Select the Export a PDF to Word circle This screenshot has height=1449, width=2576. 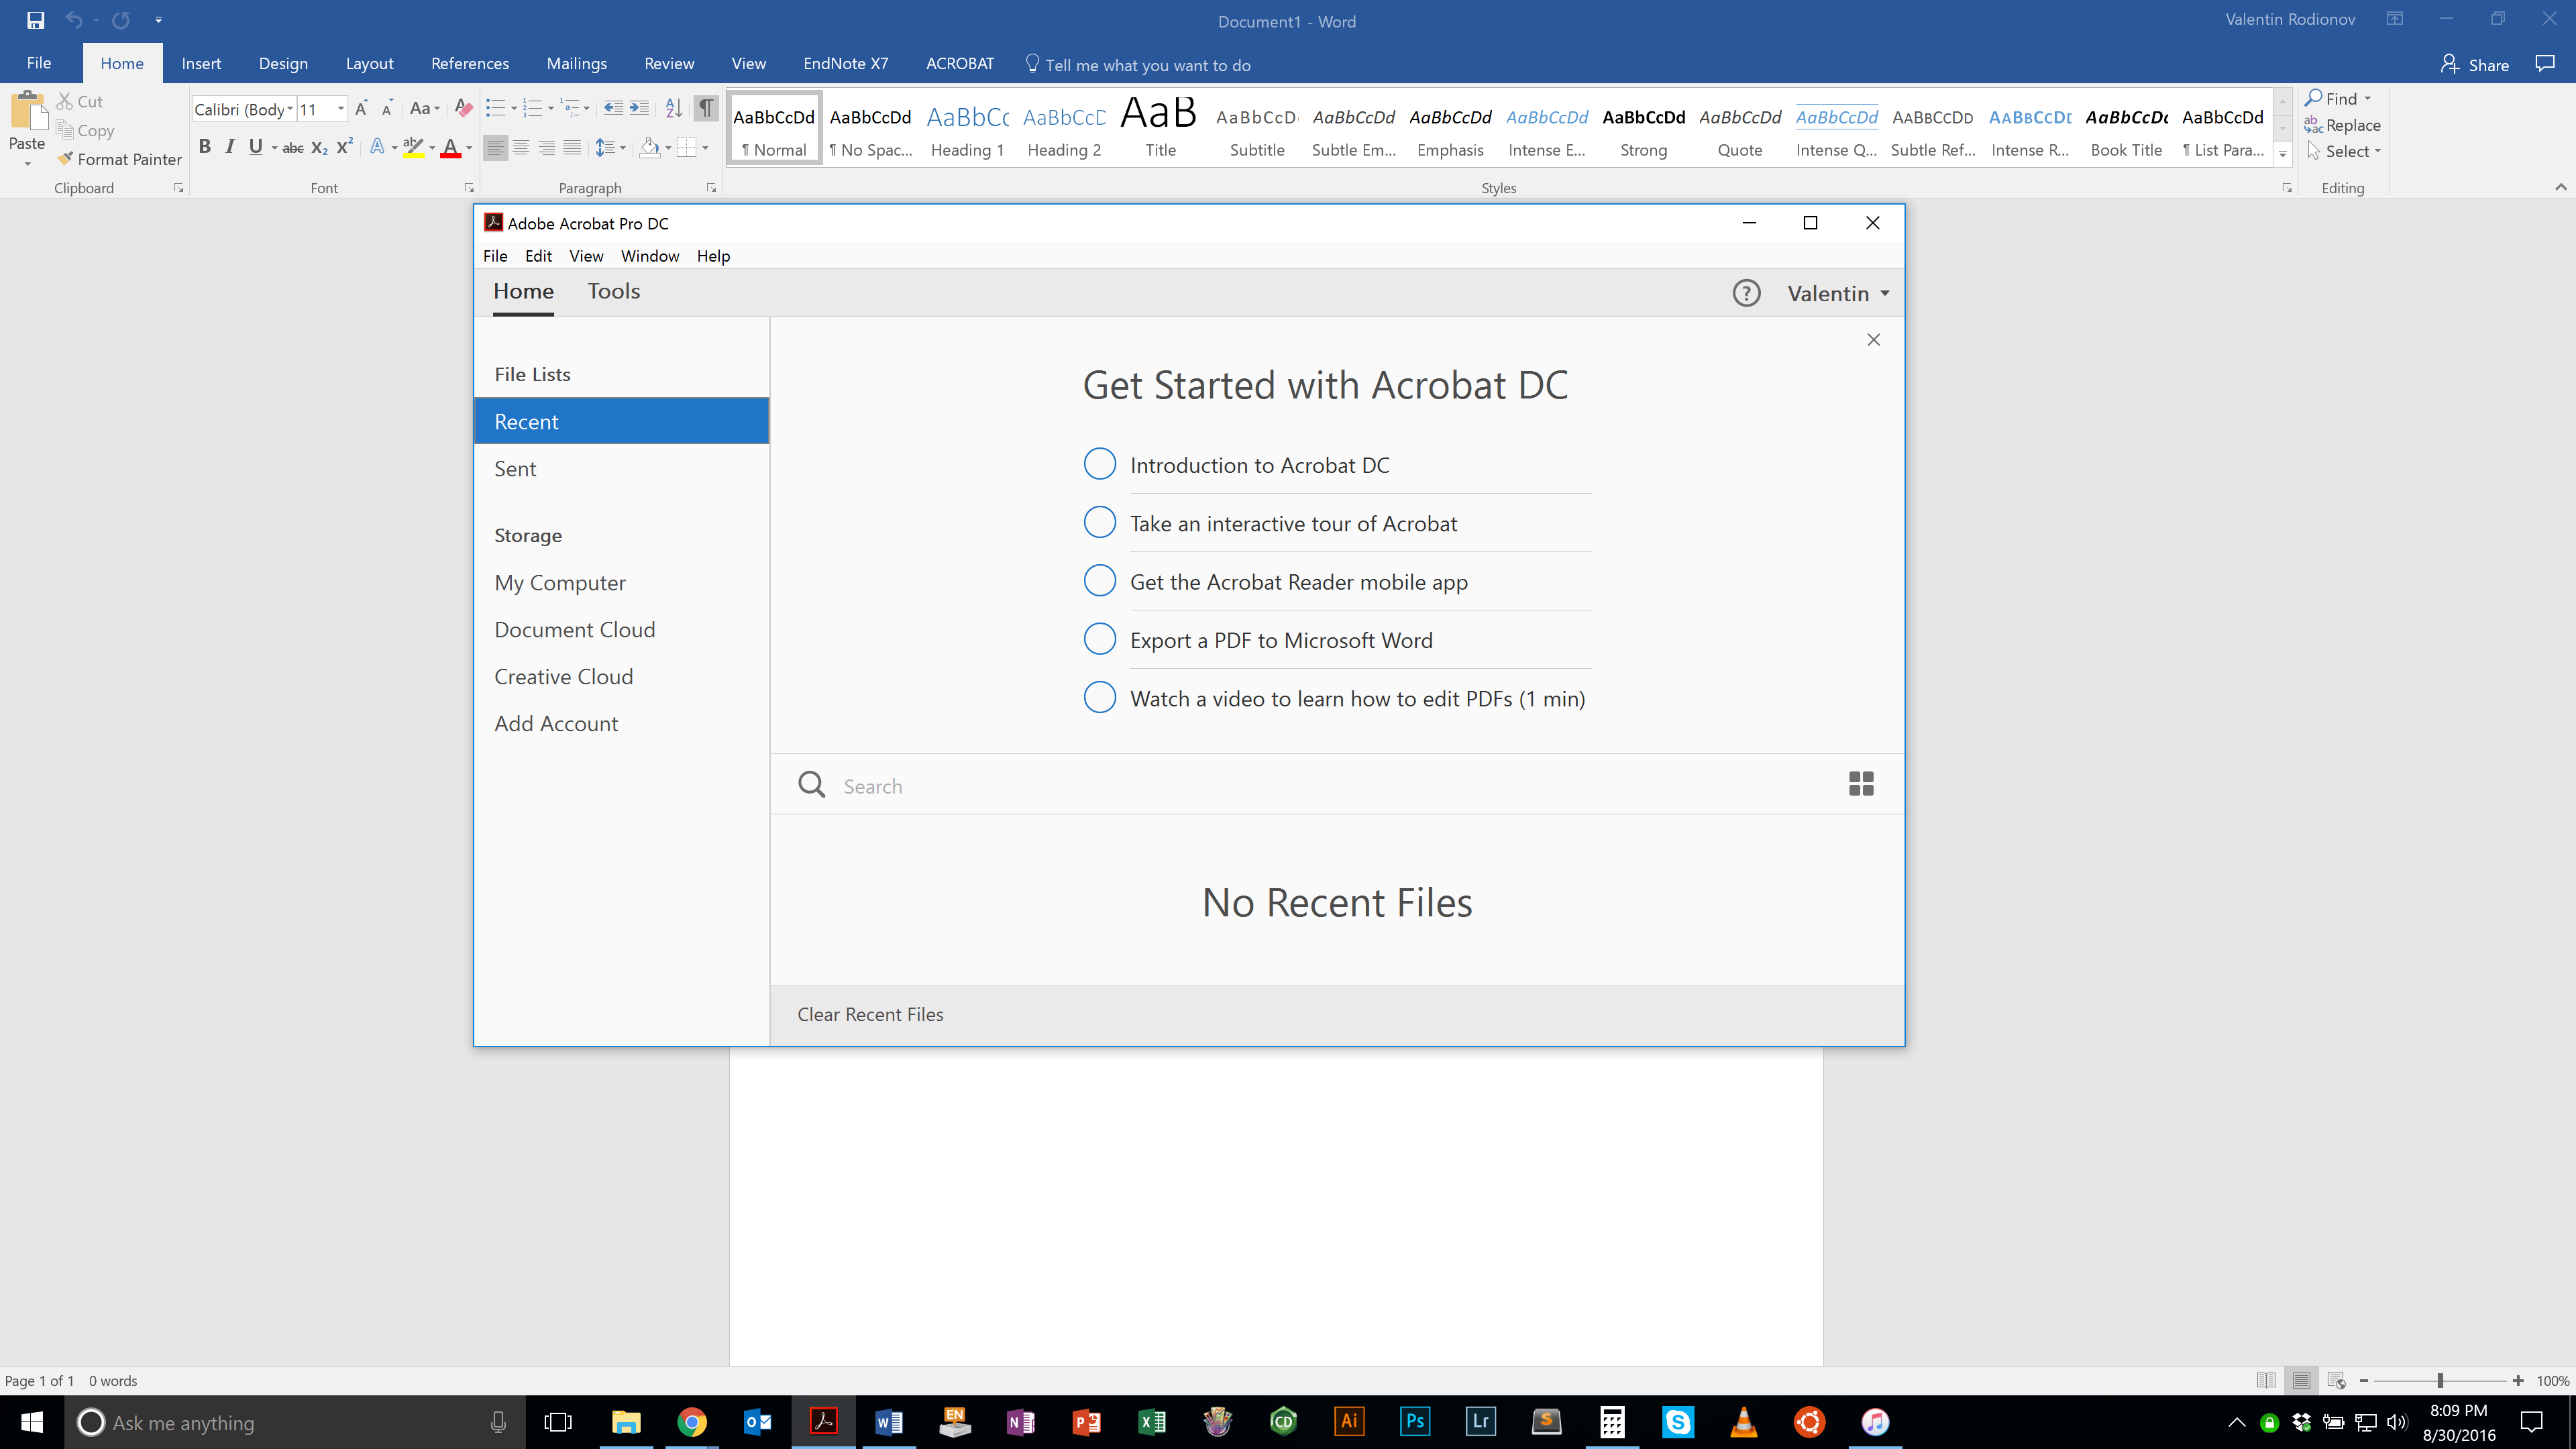(1099, 639)
